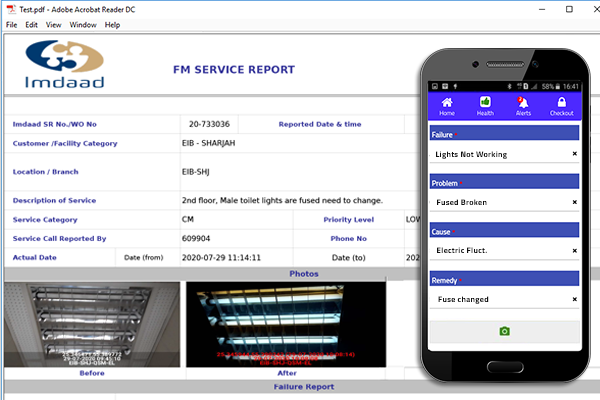The height and width of the screenshot is (400, 600).
Task: Click the SR number 20-733036
Action: 209,124
